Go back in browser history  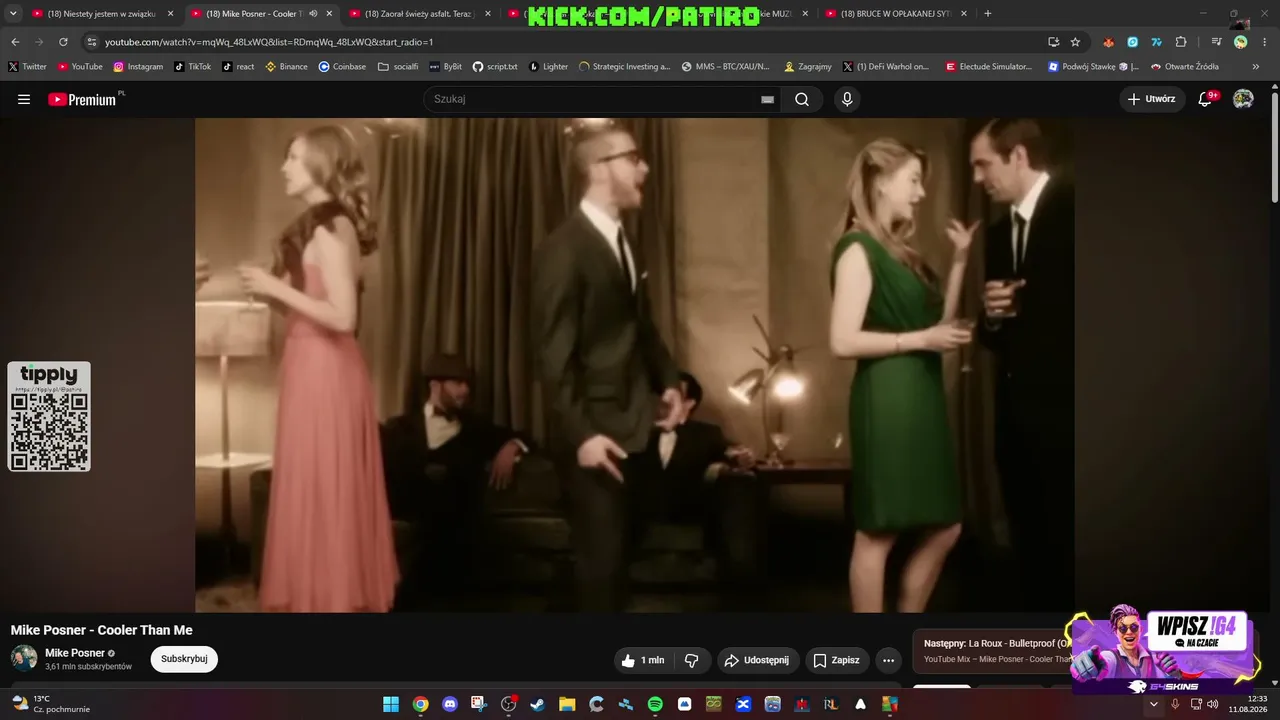pyautogui.click(x=15, y=42)
